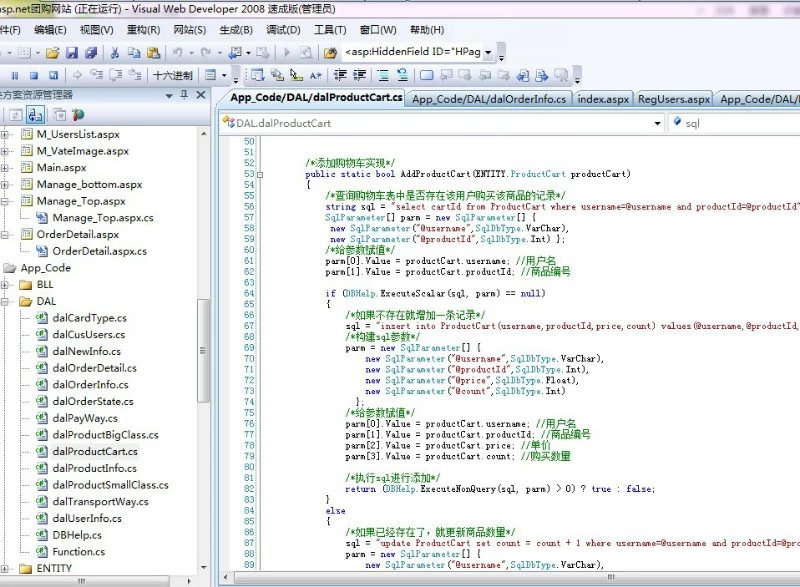Collapse the OrderDetail.aspx node

click(5, 235)
